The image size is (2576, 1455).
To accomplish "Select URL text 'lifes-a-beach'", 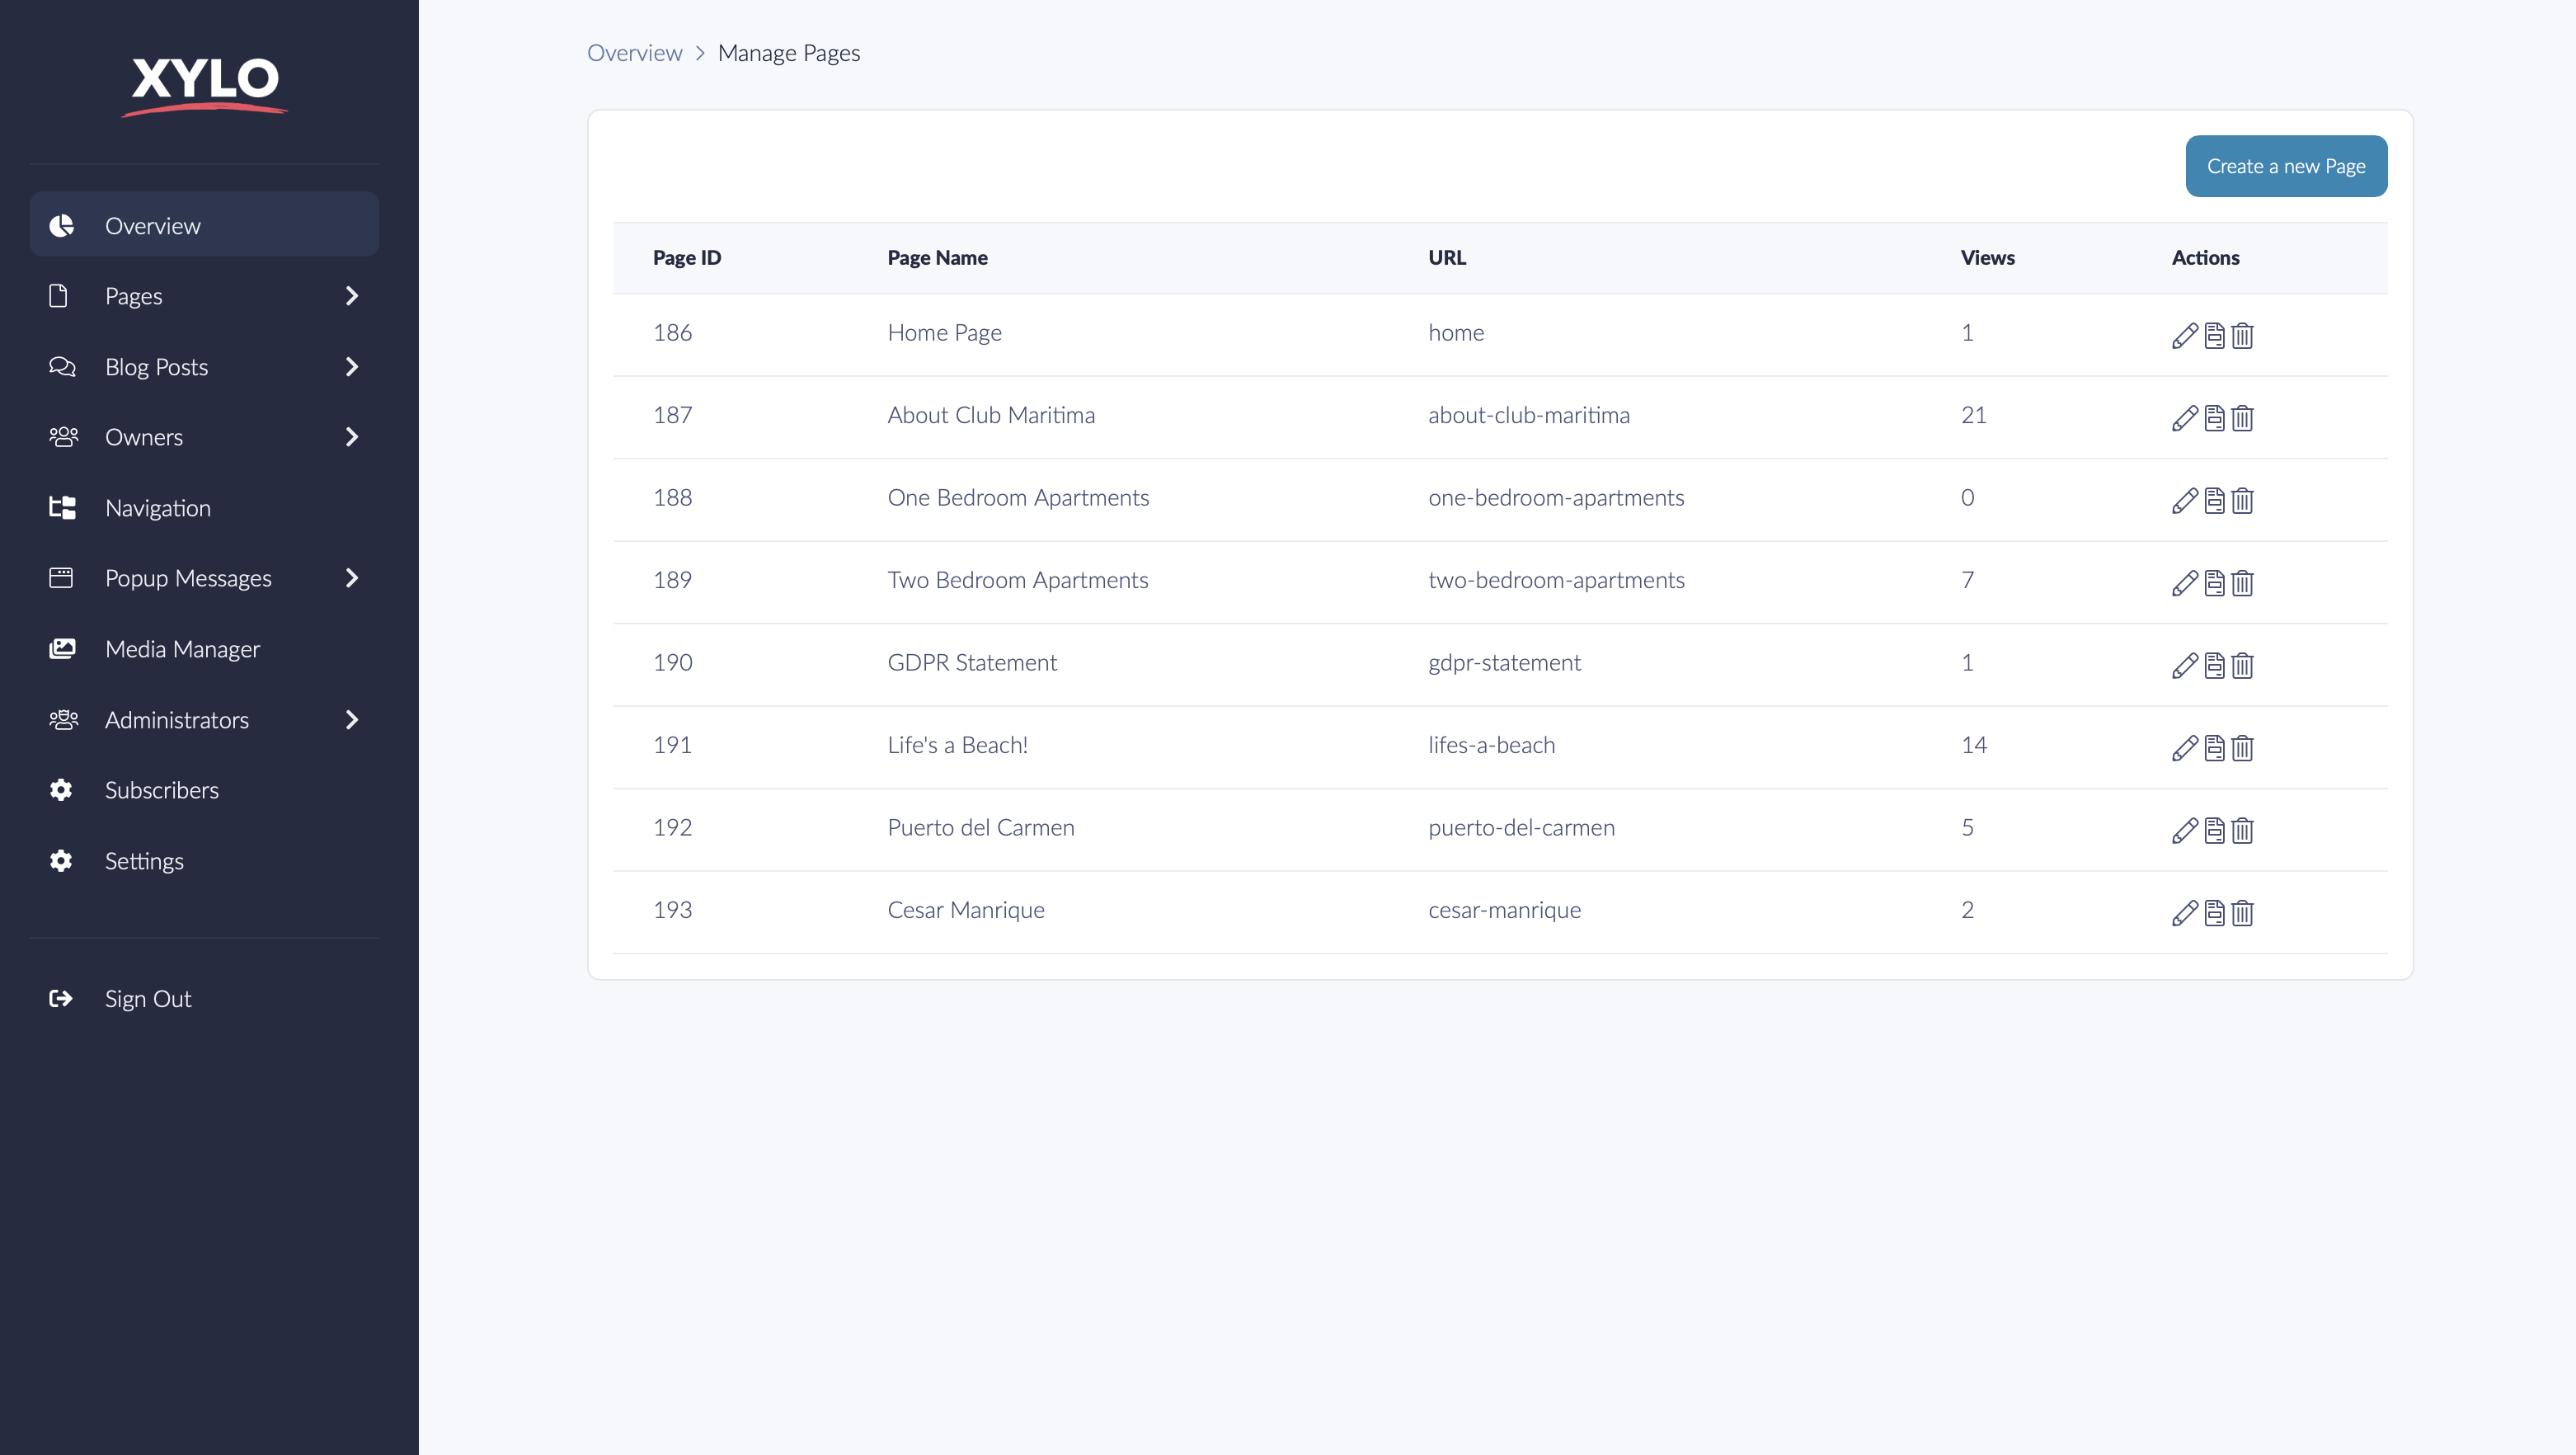I will coord(1491,745).
